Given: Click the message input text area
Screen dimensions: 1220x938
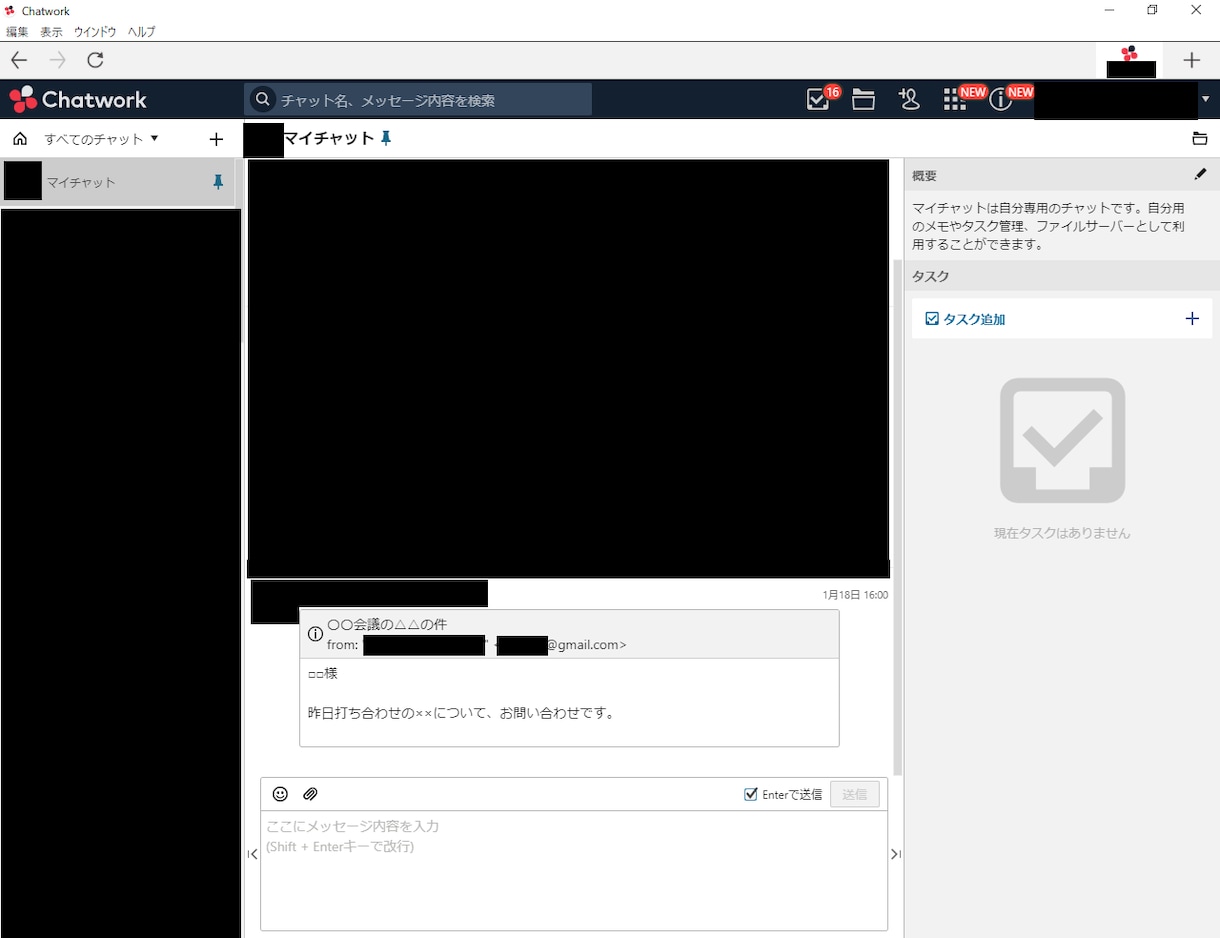Looking at the screenshot, I should coord(574,870).
